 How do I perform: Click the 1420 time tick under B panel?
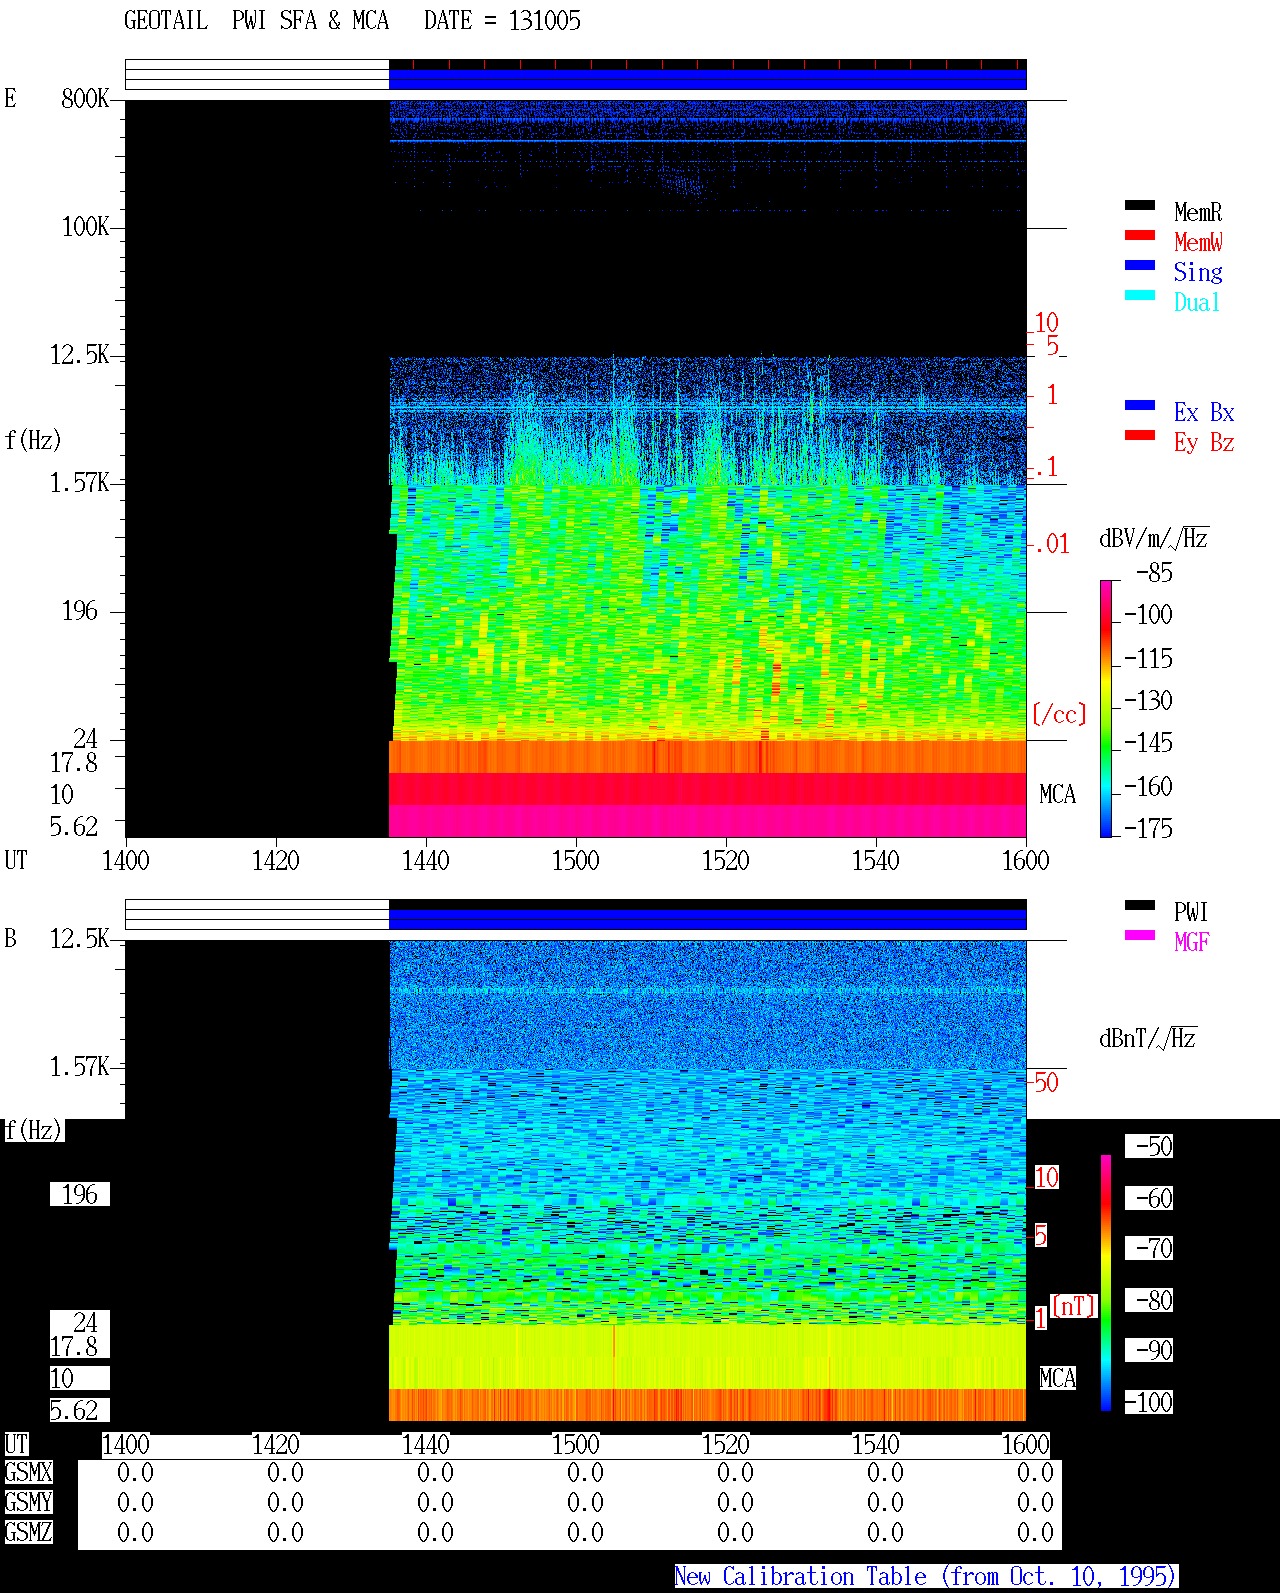[276, 1444]
